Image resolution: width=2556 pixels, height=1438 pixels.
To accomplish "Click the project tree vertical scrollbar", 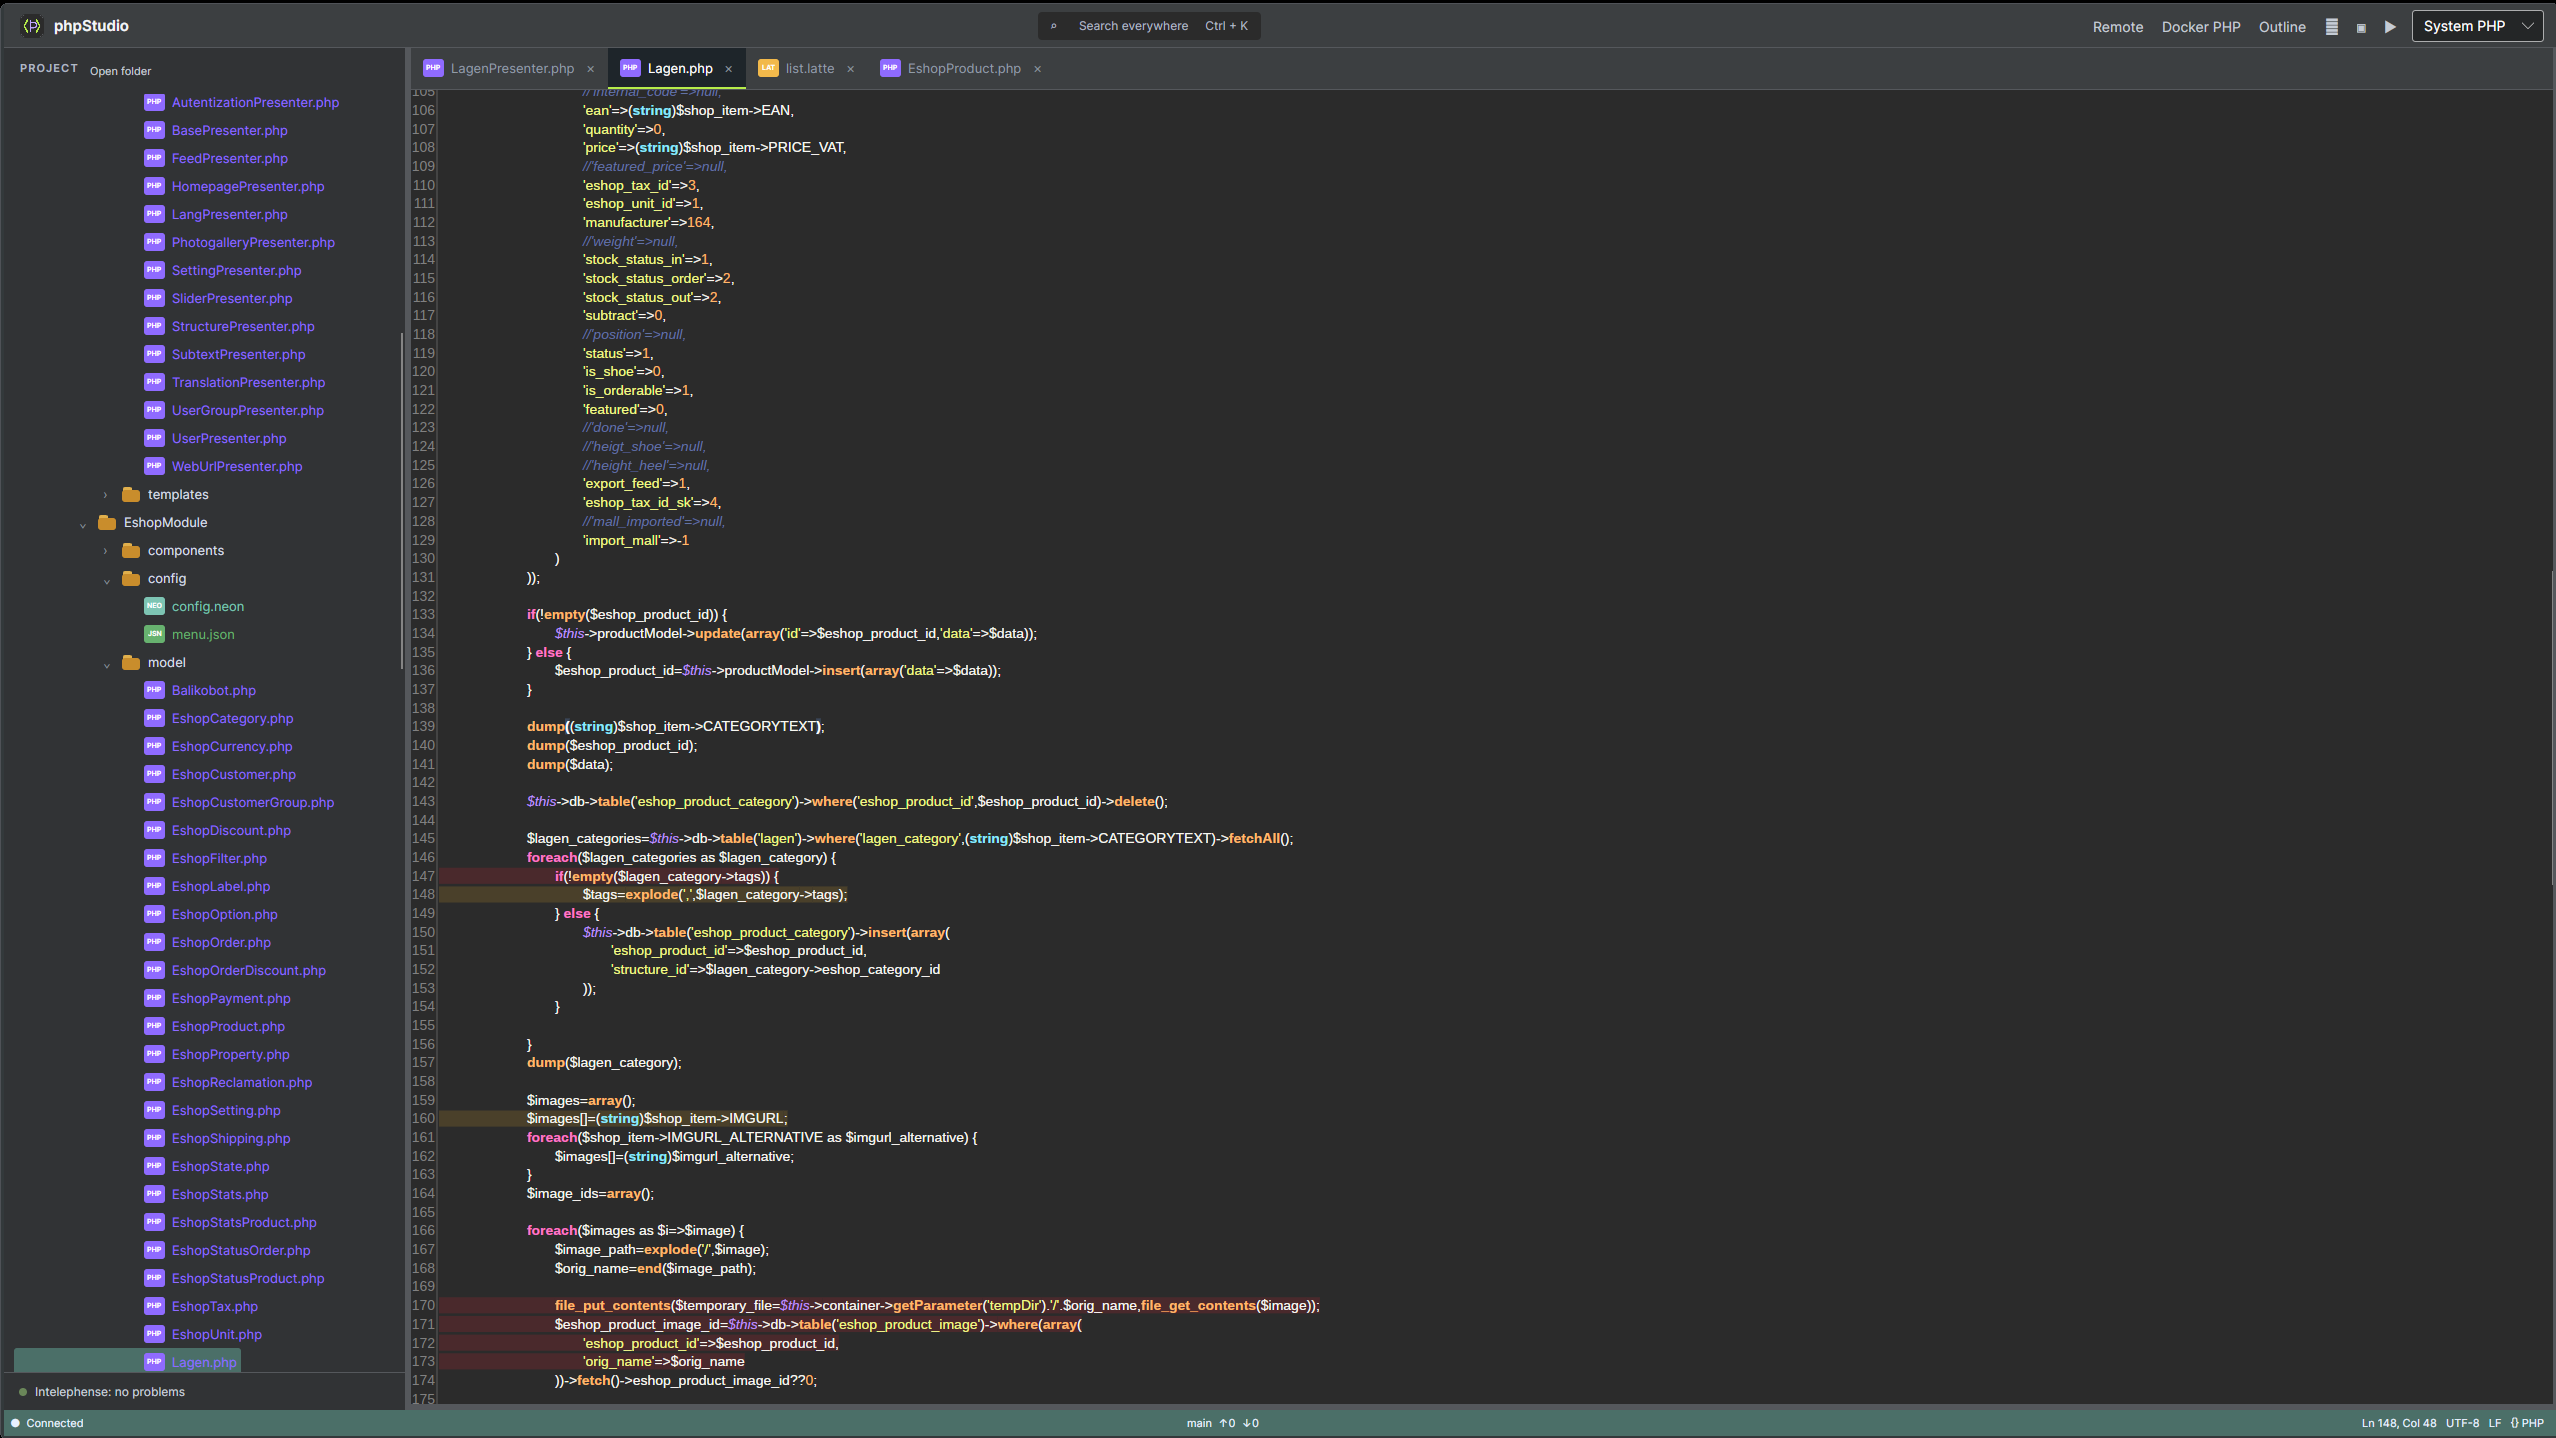I will pos(402,500).
